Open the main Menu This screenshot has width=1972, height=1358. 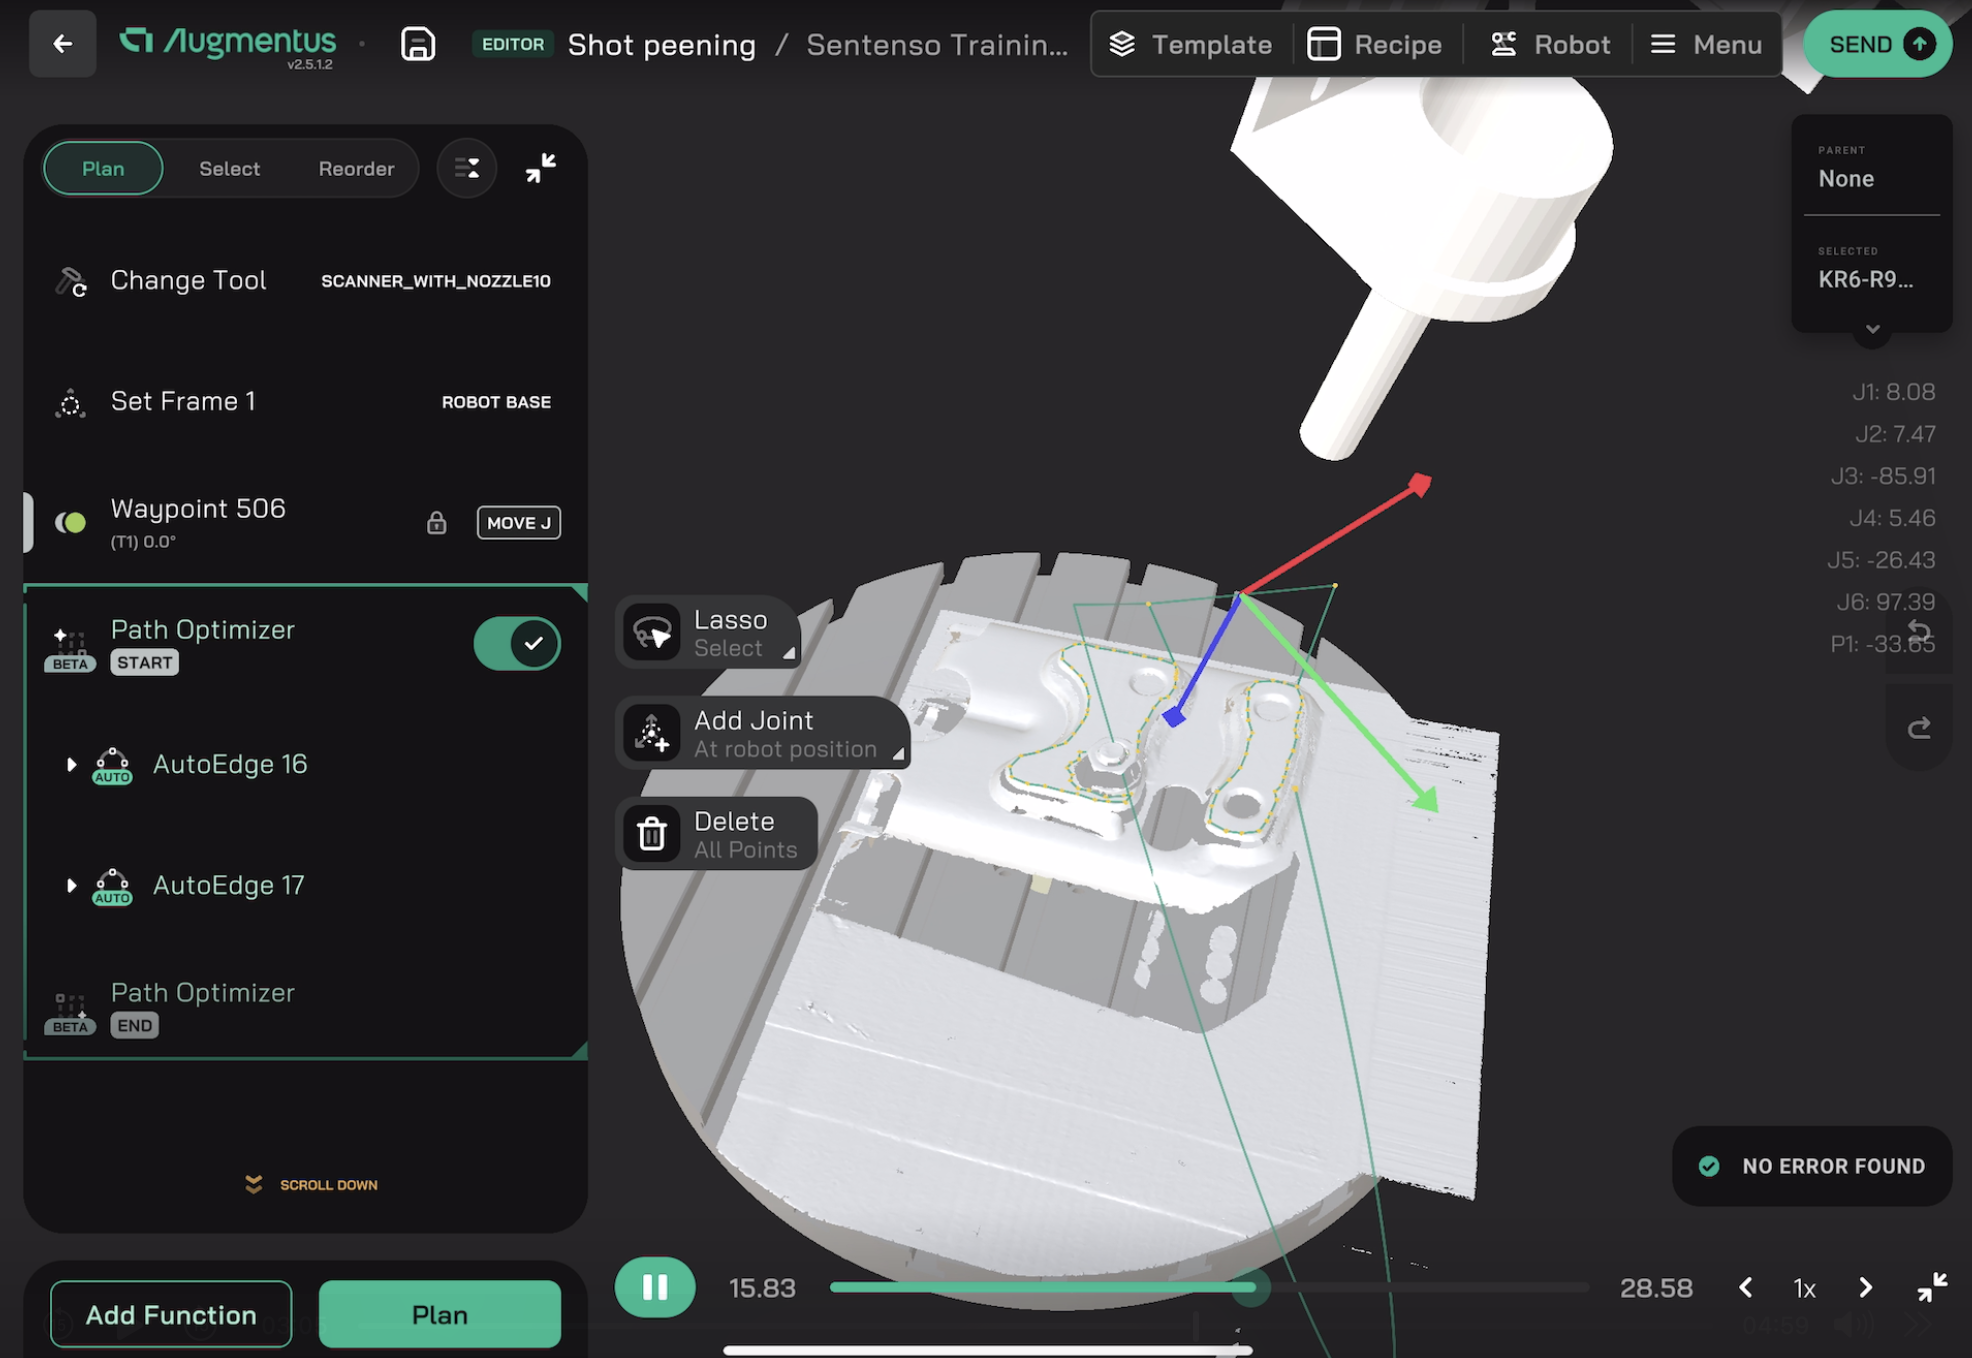pyautogui.click(x=1706, y=44)
